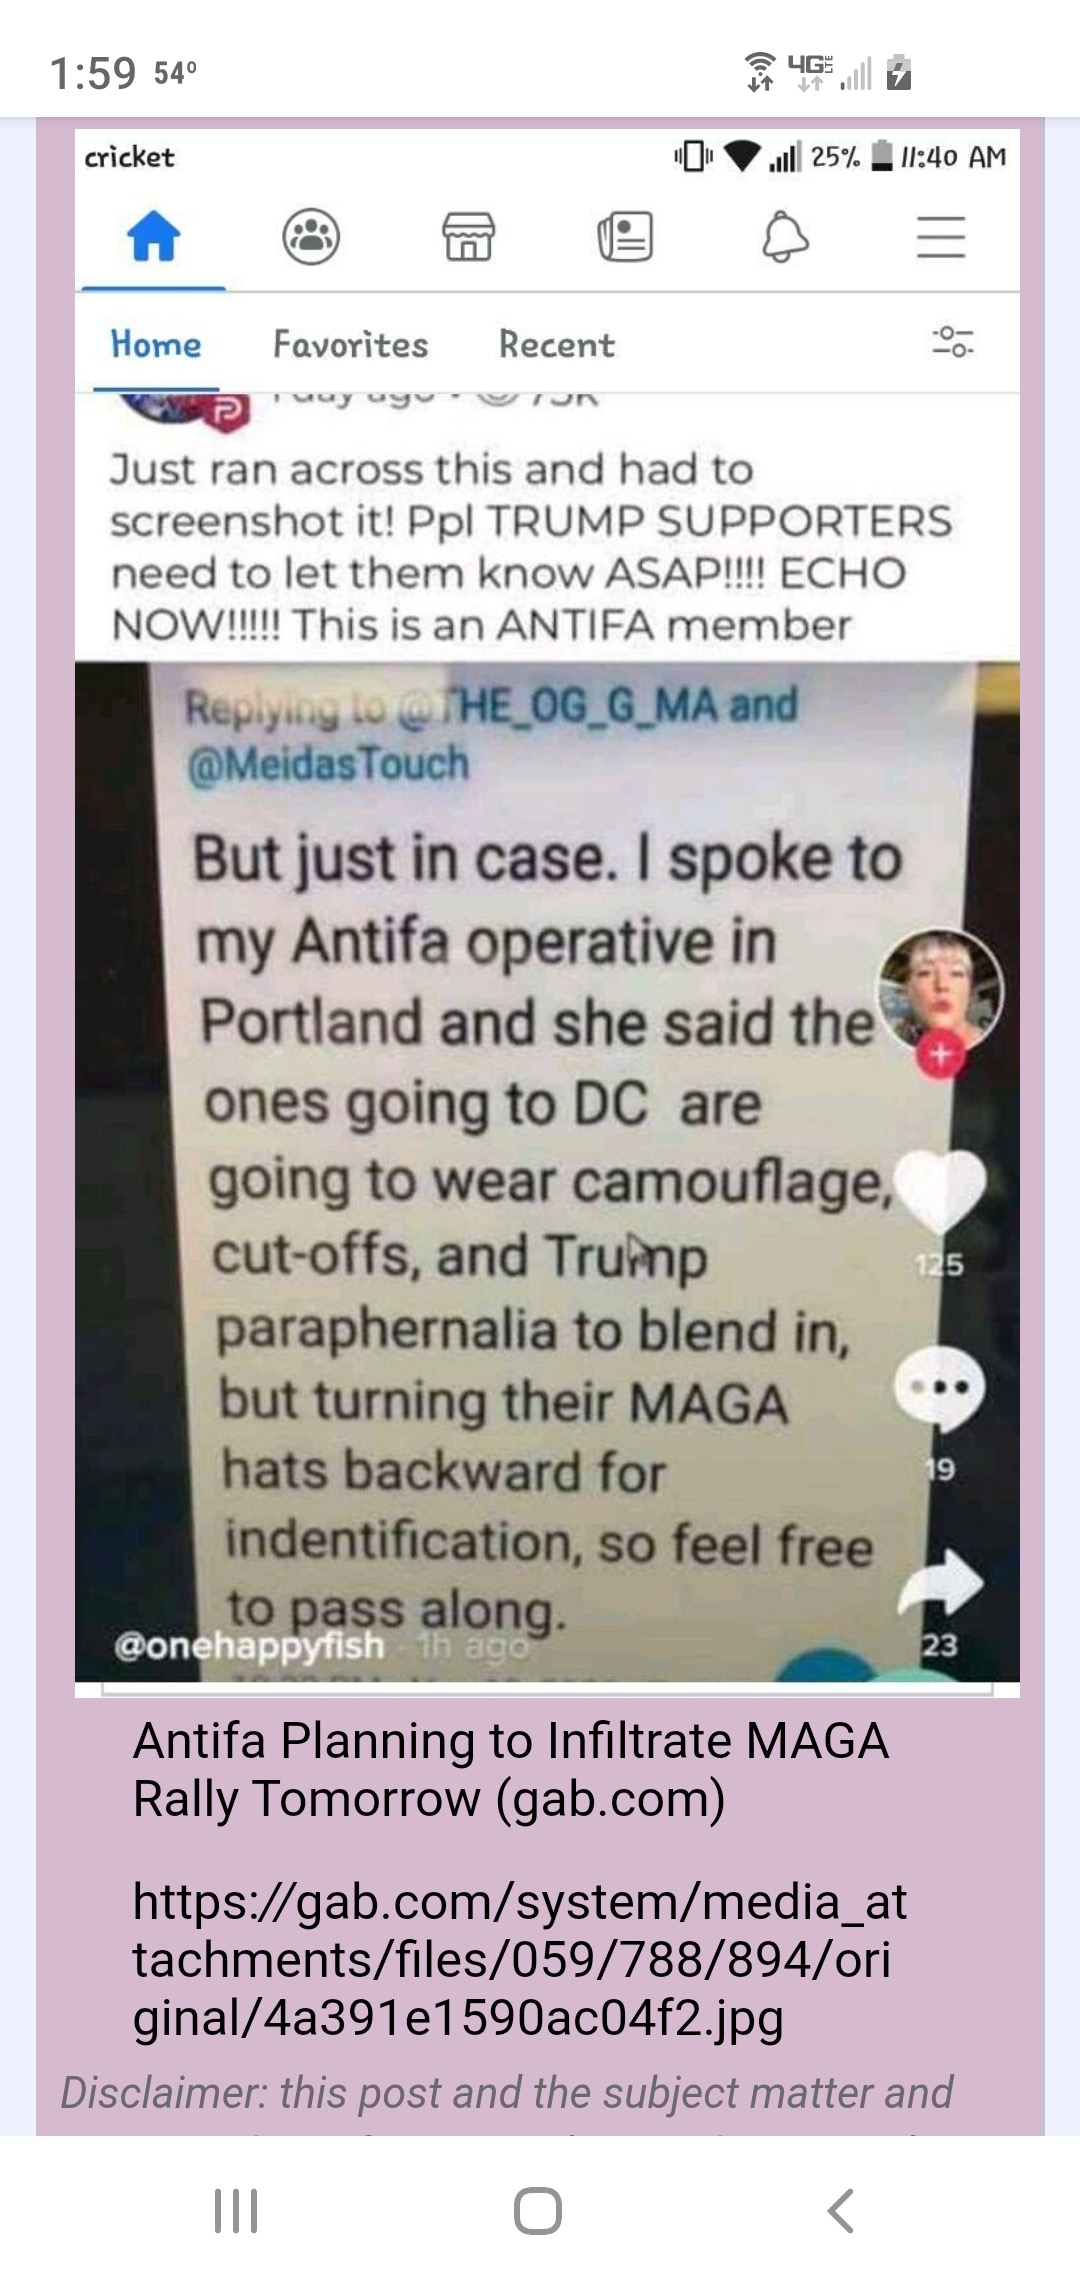The width and height of the screenshot is (1080, 2280).
Task: Open feed filter sliders icon
Action: pos(952,342)
